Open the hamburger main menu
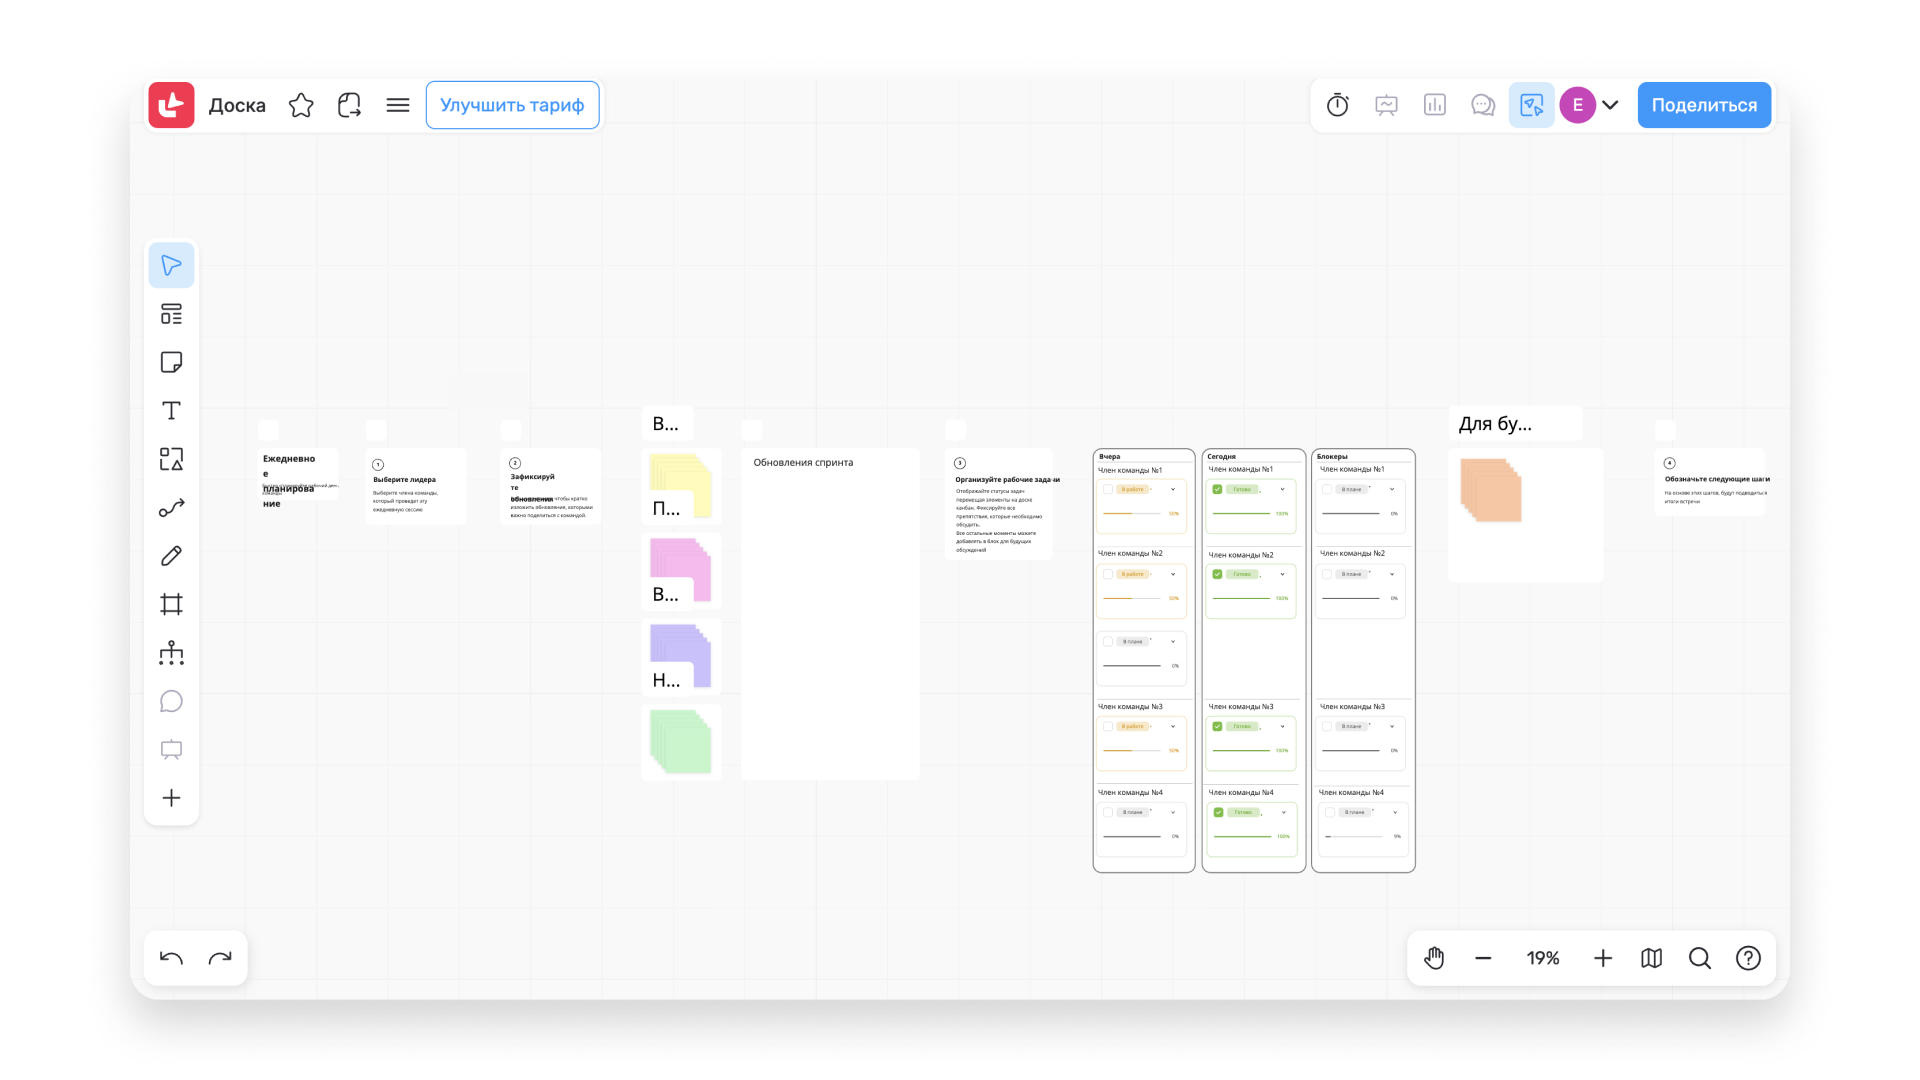This screenshot has height=1080, width=1920. [398, 105]
